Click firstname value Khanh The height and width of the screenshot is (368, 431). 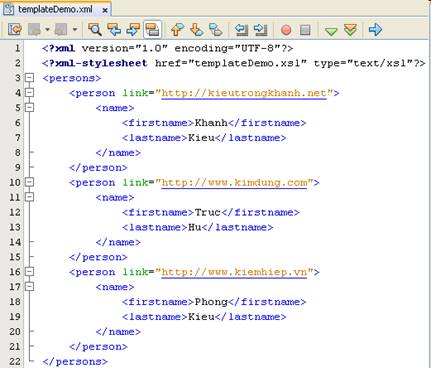[x=211, y=123]
